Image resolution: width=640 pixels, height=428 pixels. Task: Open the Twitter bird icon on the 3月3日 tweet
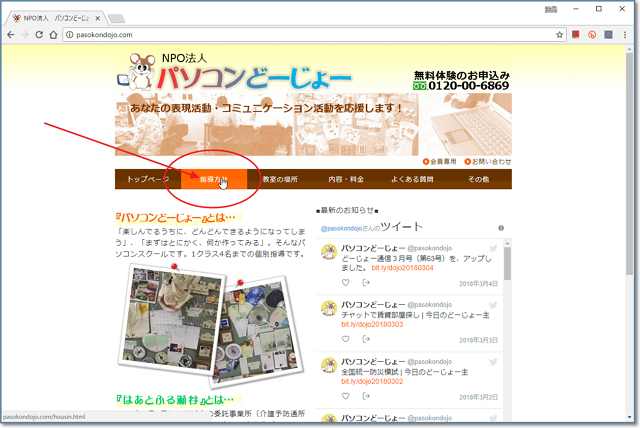[493, 305]
